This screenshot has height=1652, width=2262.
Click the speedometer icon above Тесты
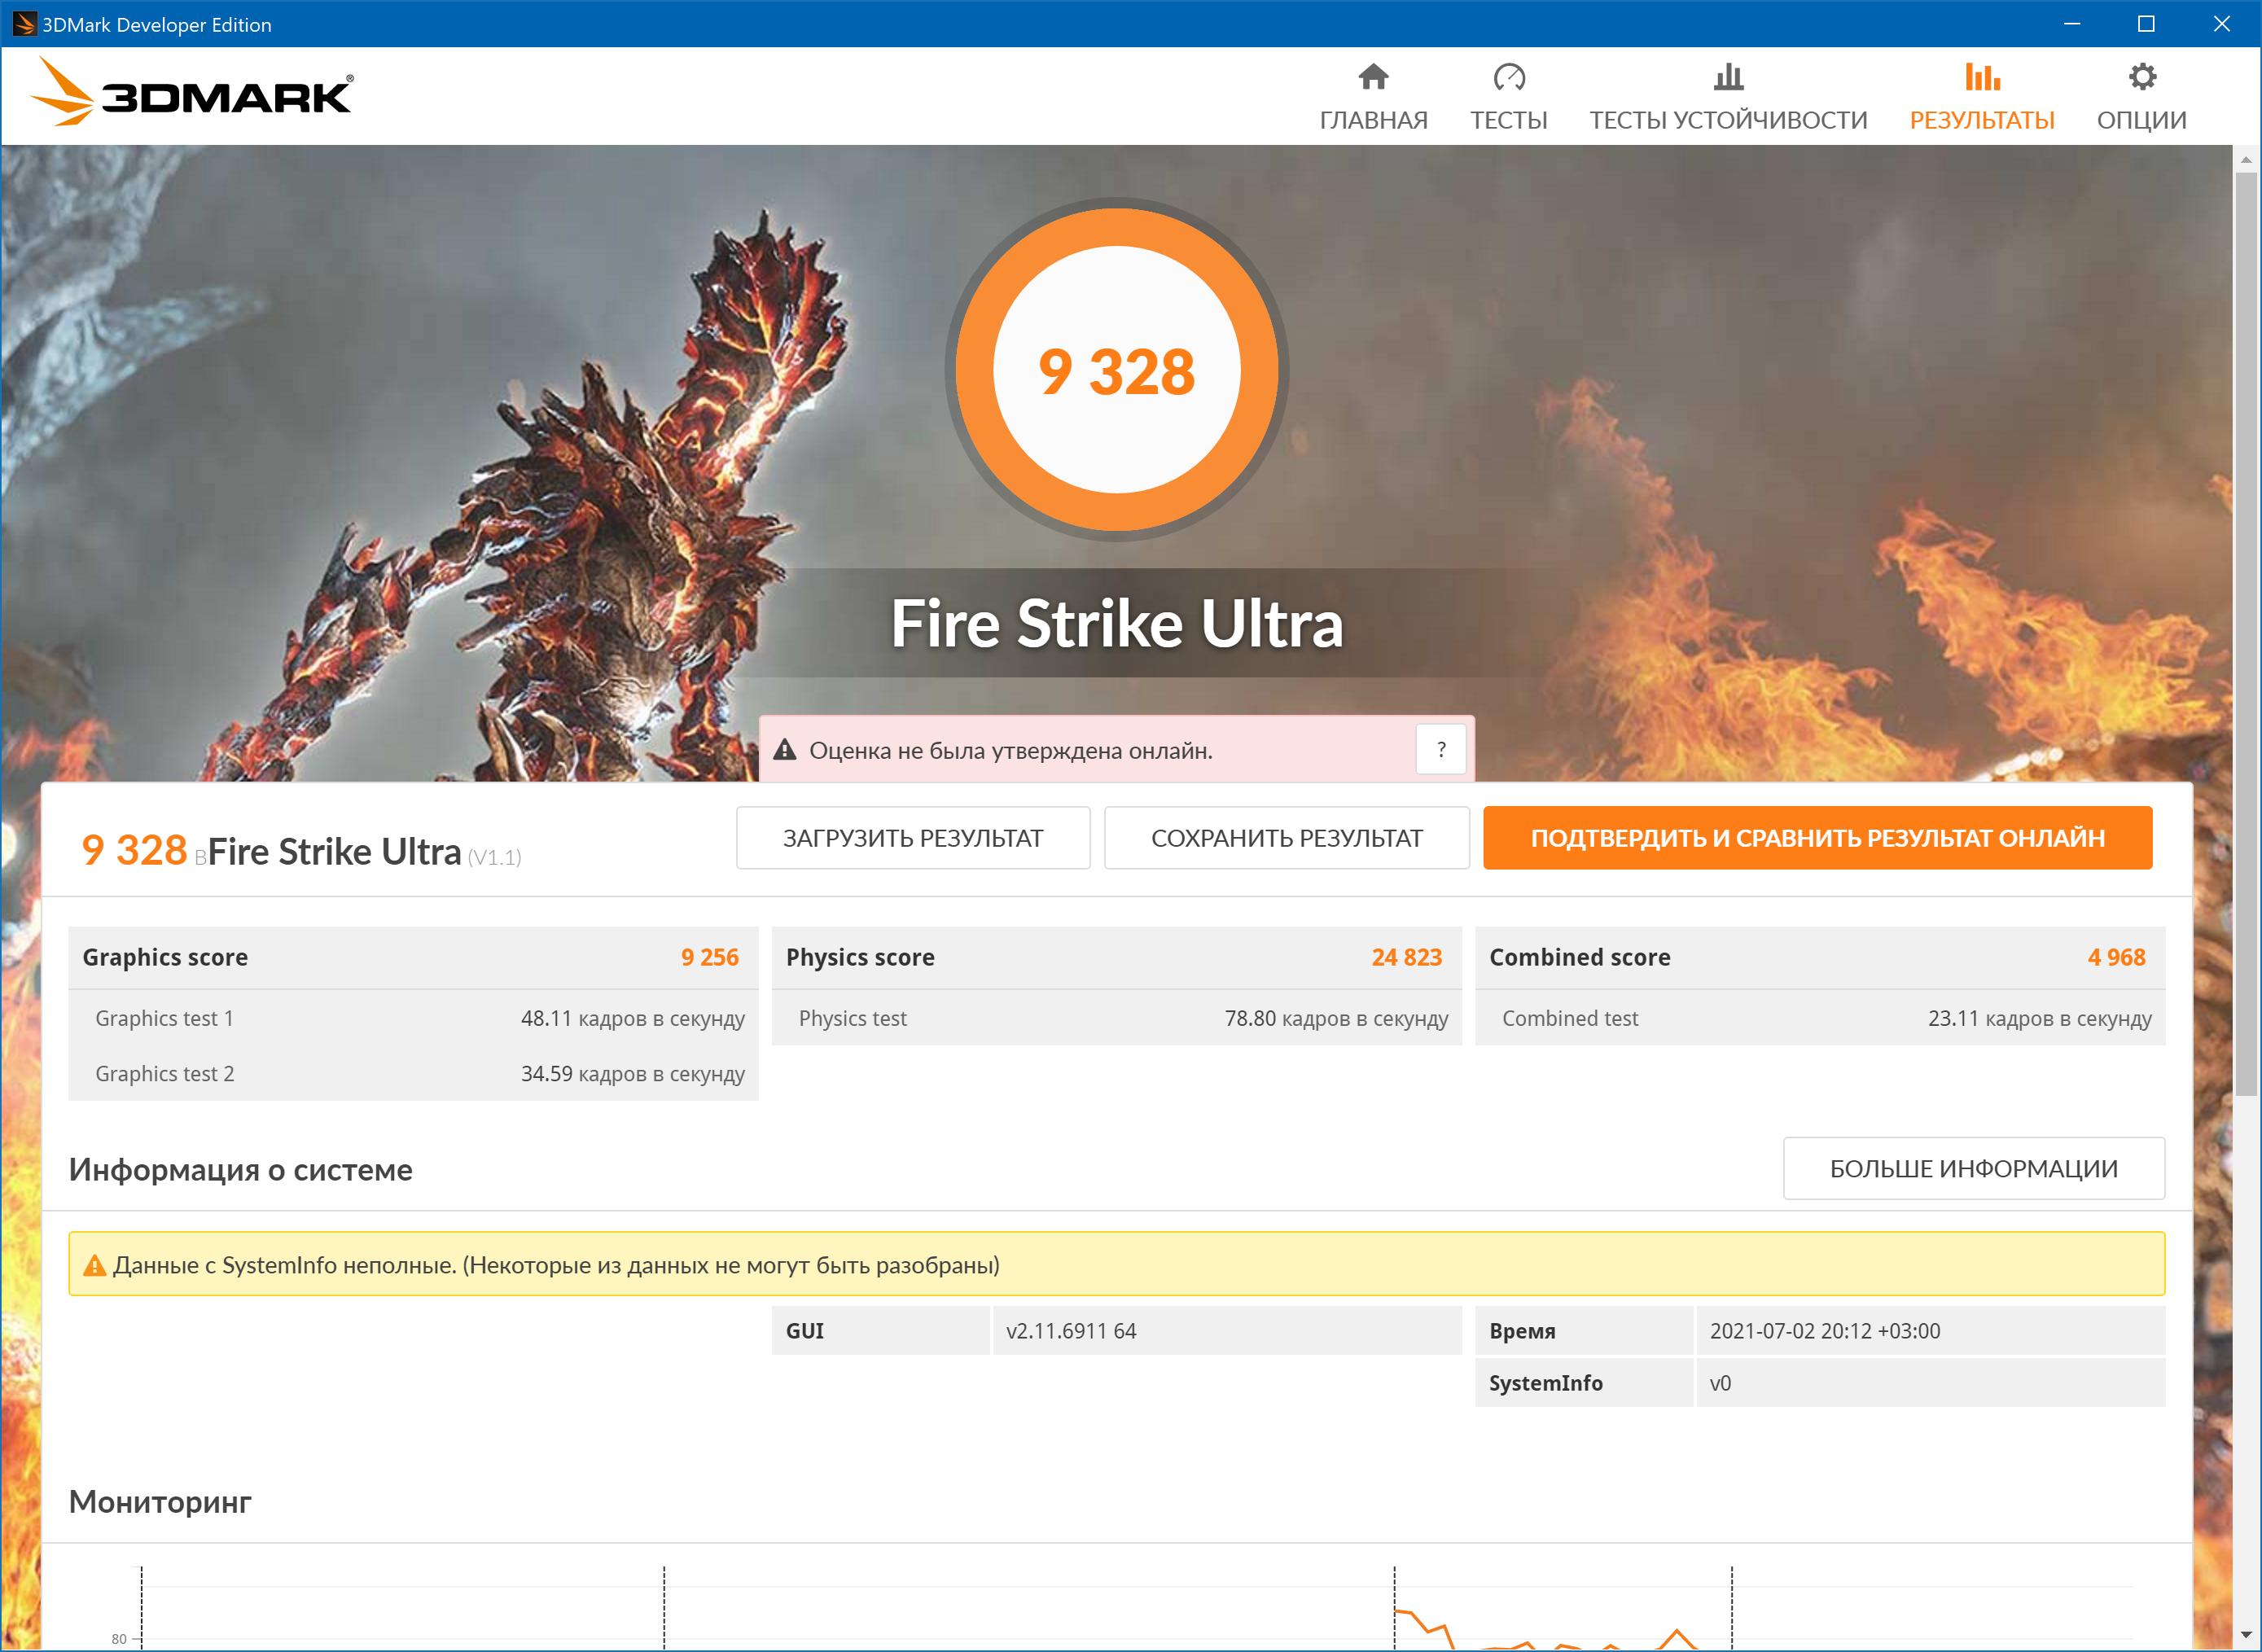point(1508,77)
